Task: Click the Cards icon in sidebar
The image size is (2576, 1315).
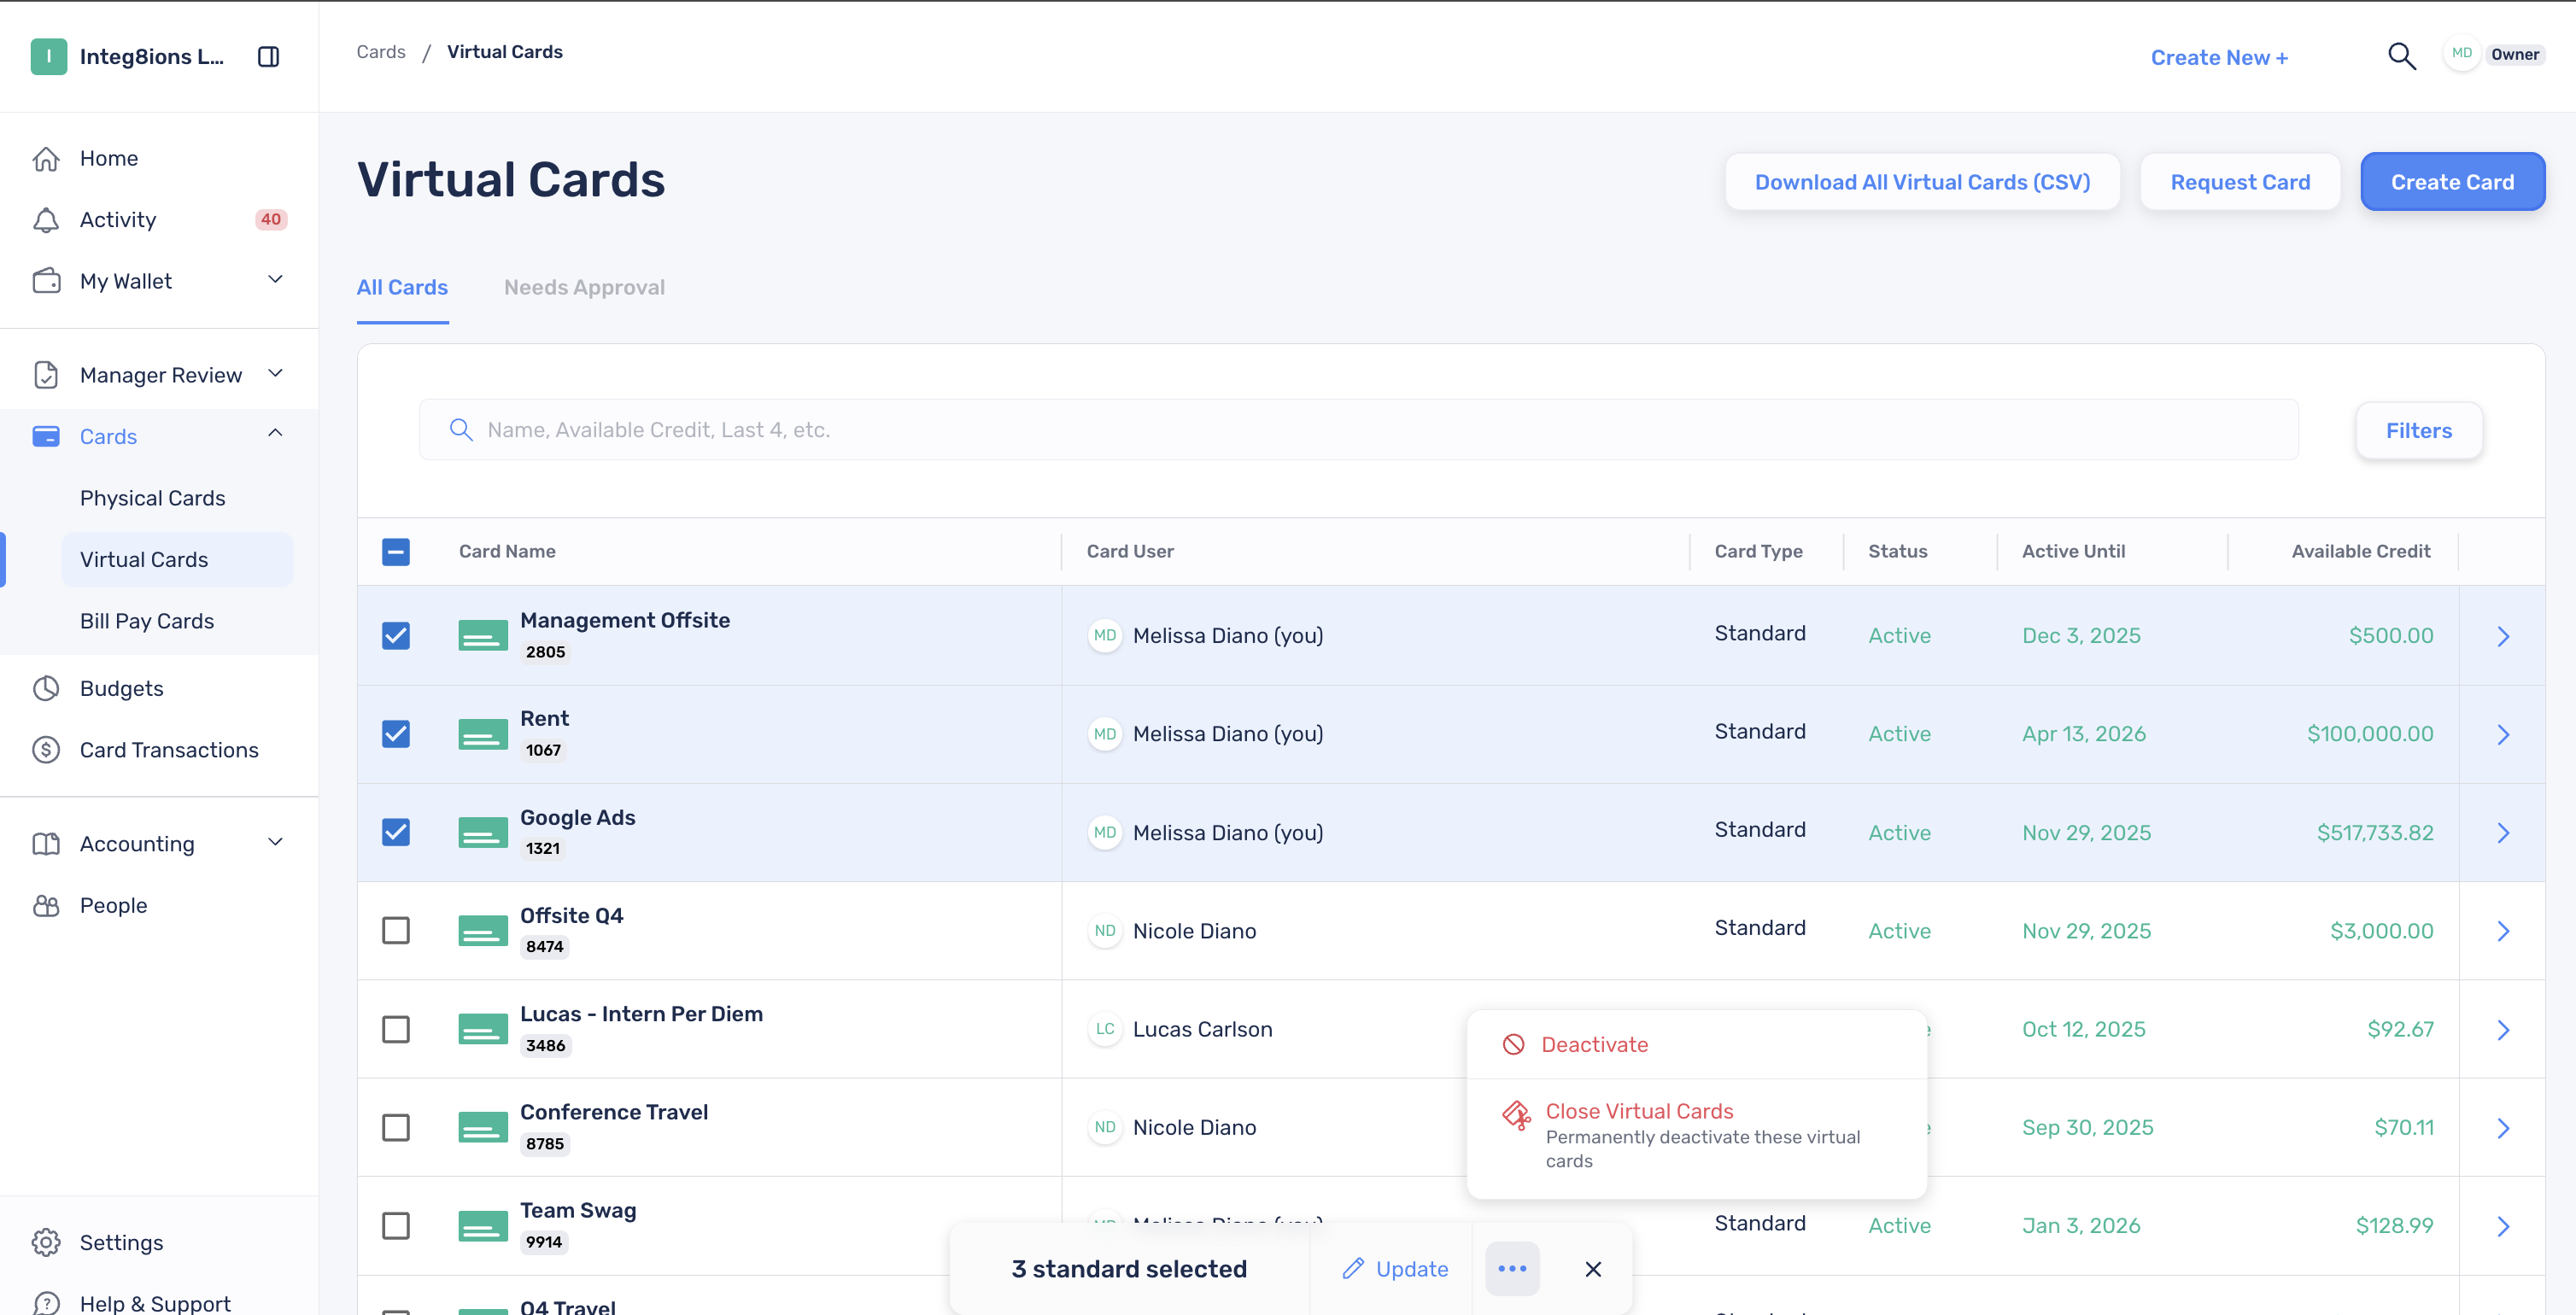Action: (x=46, y=436)
